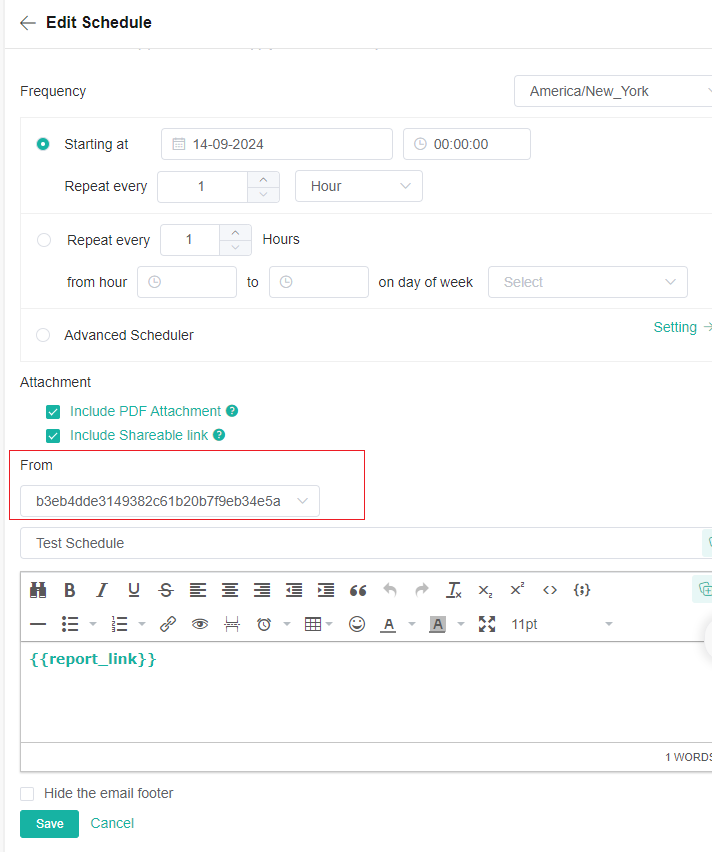Enable Hide the email footer checkbox
712x852 pixels.
28,793
